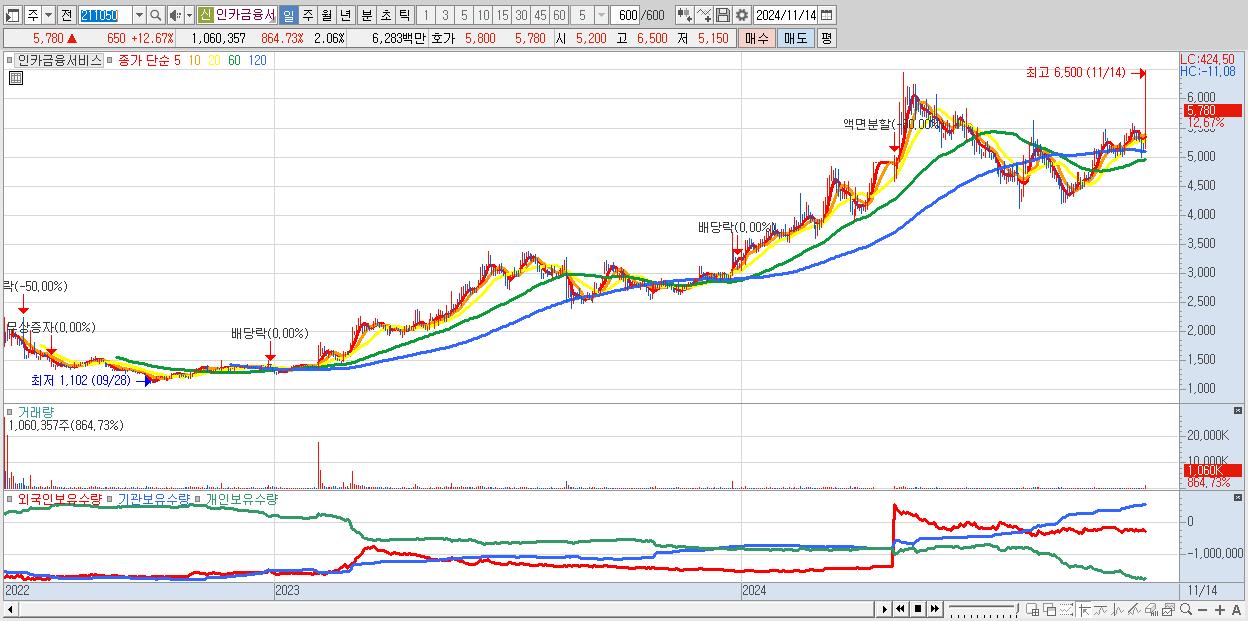Click the chart-with-grid window icon at bottom
Screen dimensions: 1248x621
pyautogui.click(x=1033, y=609)
